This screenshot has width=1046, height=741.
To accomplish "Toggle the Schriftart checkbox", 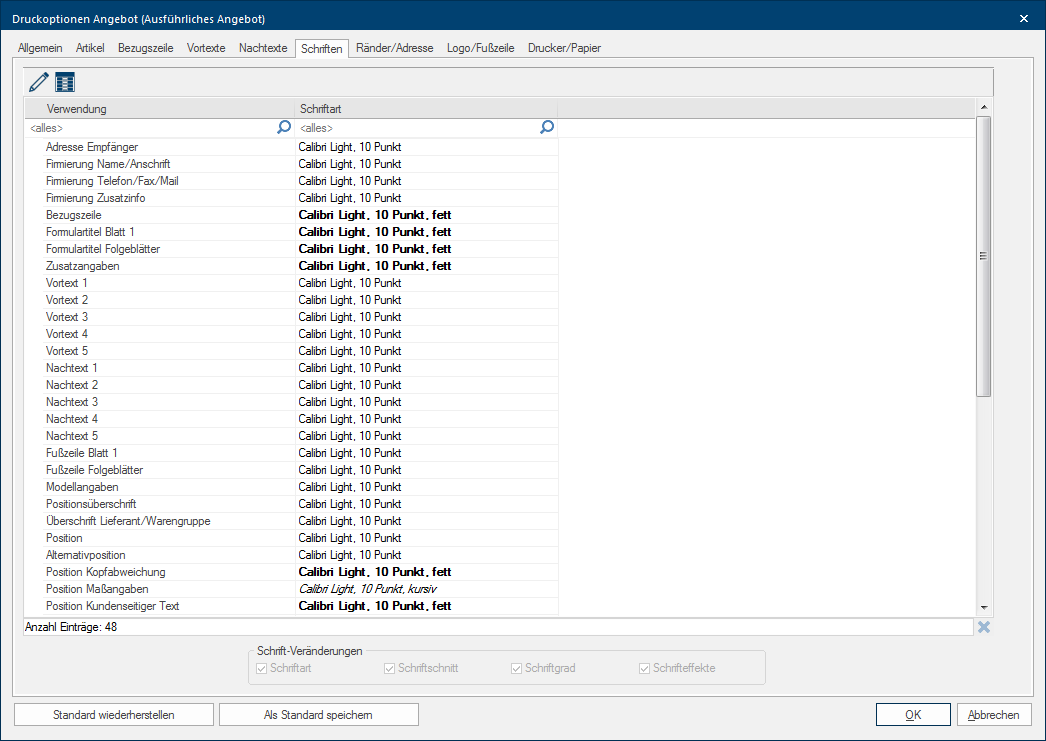I will click(262, 668).
